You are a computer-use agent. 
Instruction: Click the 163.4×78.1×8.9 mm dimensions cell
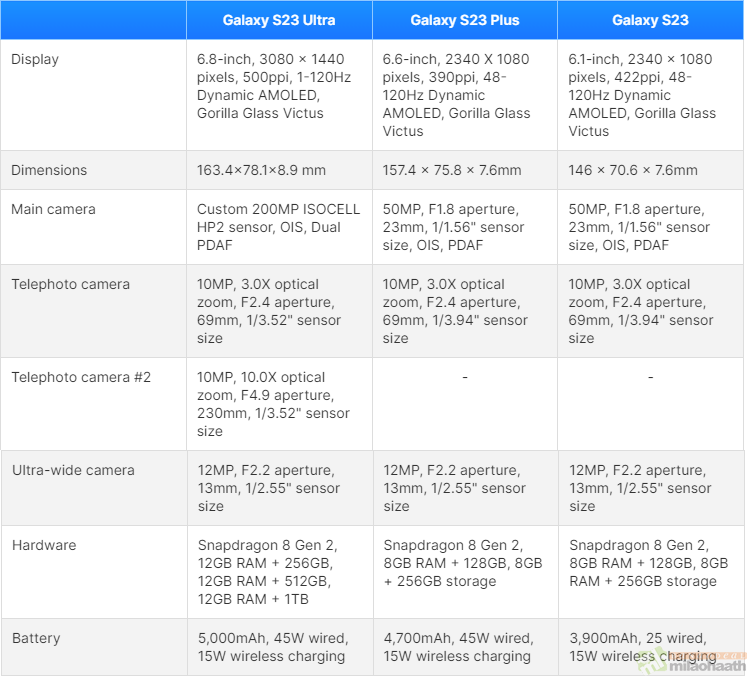pyautogui.click(x=261, y=170)
